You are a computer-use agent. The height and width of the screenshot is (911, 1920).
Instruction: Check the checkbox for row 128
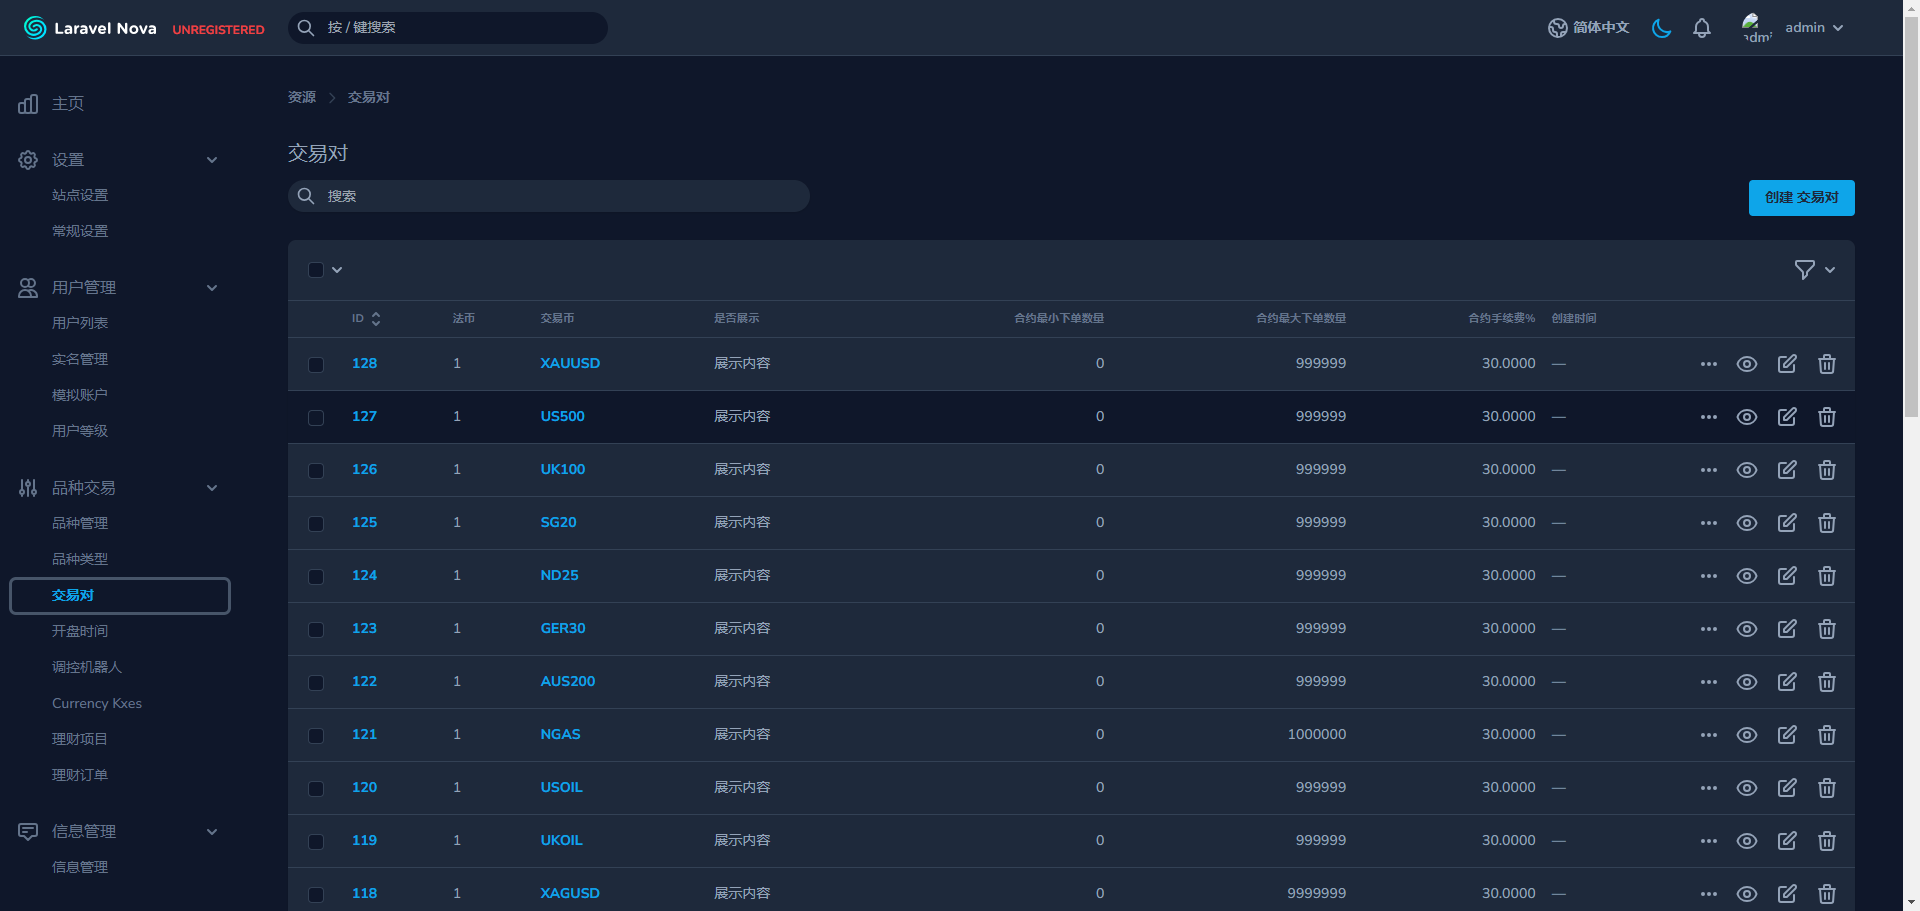pyautogui.click(x=316, y=365)
